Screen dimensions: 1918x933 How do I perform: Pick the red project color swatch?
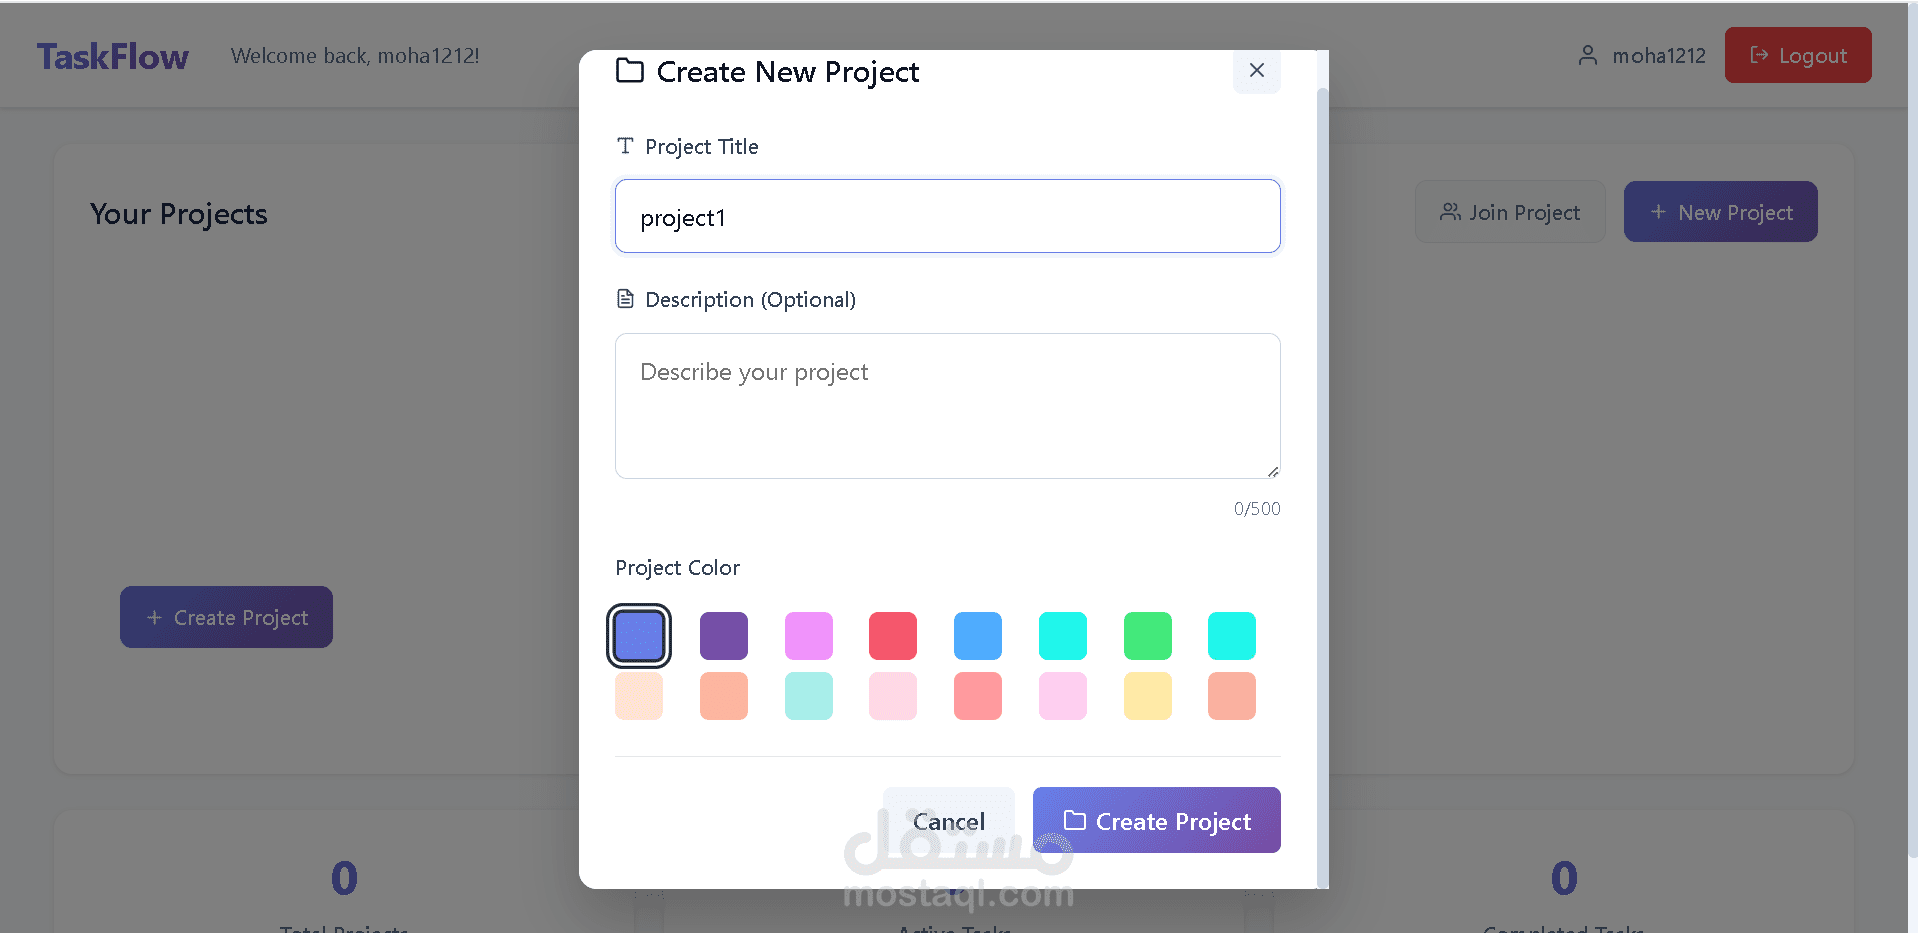(893, 636)
